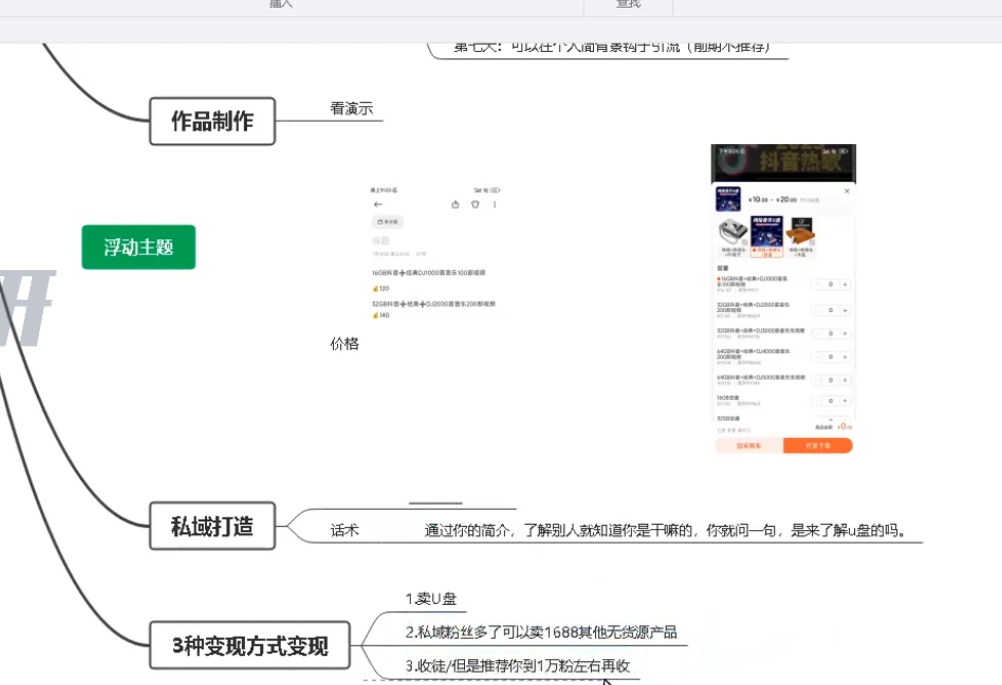The height and width of the screenshot is (685, 1002).
Task: Click the plus stepper for the 16GB option
Action: 845,284
